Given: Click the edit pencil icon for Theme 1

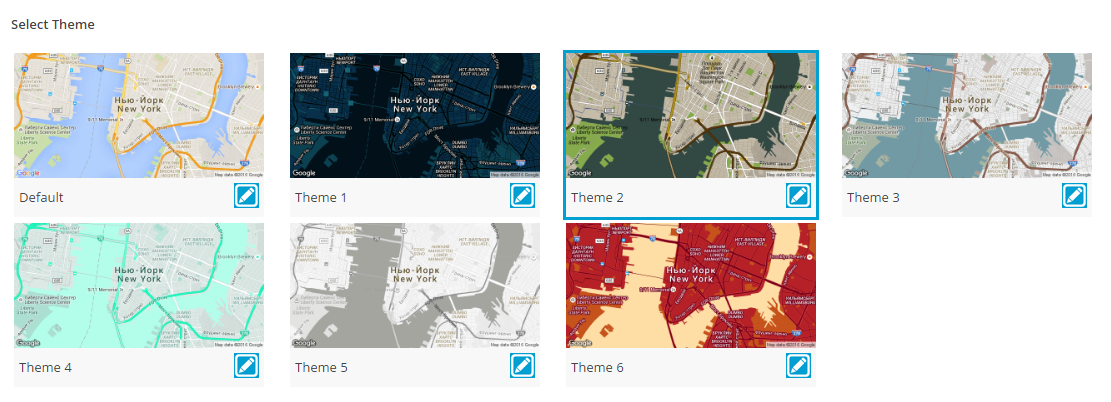Looking at the screenshot, I should pyautogui.click(x=522, y=196).
